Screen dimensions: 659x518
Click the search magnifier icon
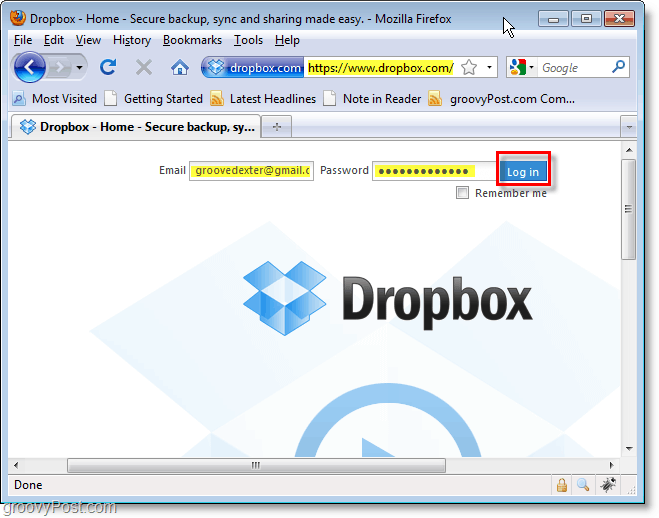pos(619,67)
